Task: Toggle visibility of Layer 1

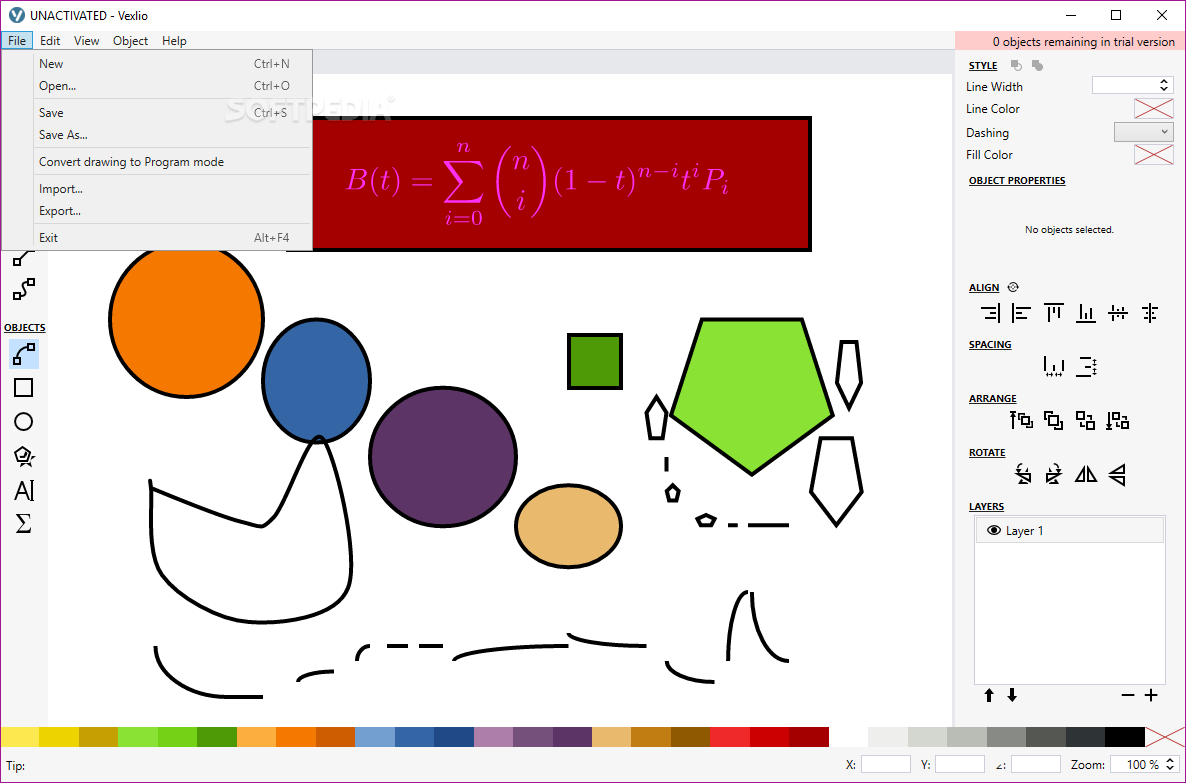Action: 994,530
